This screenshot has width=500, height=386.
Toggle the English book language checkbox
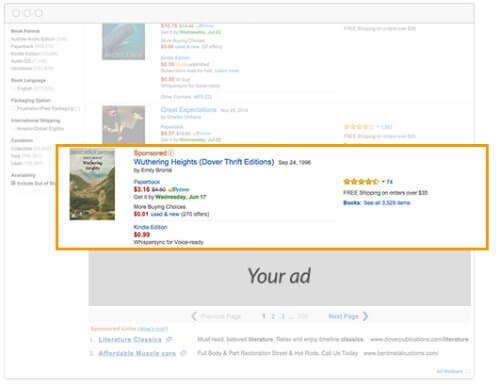click(13, 88)
